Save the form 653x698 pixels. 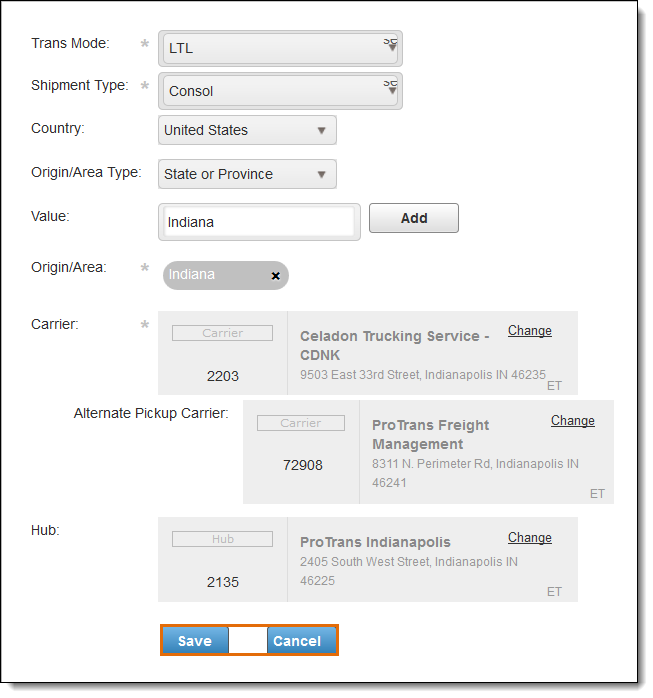(195, 641)
